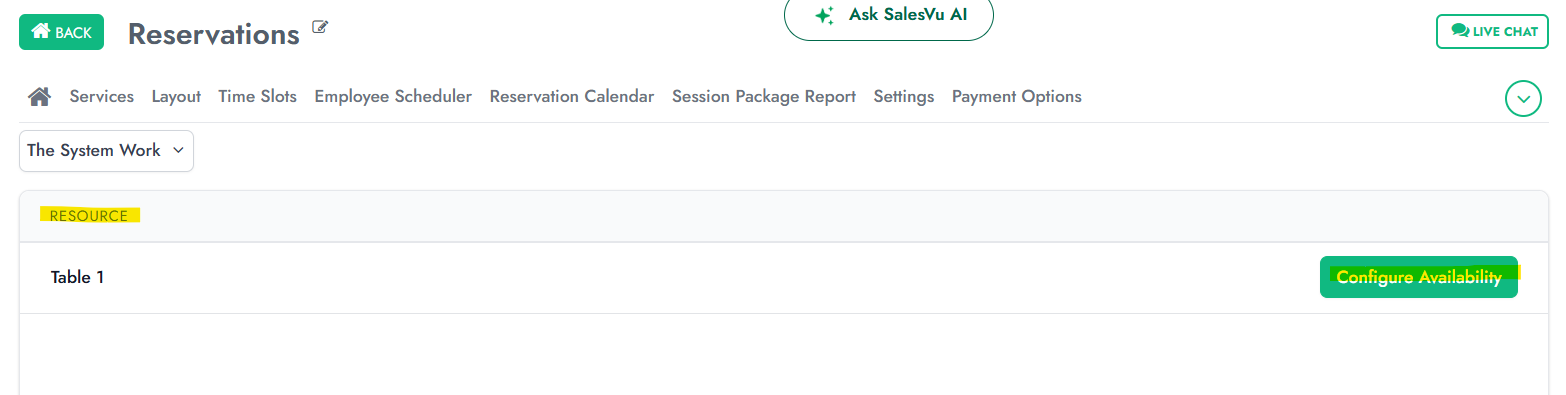The width and height of the screenshot is (1566, 395).
Task: Open the Services tab
Action: pos(102,96)
